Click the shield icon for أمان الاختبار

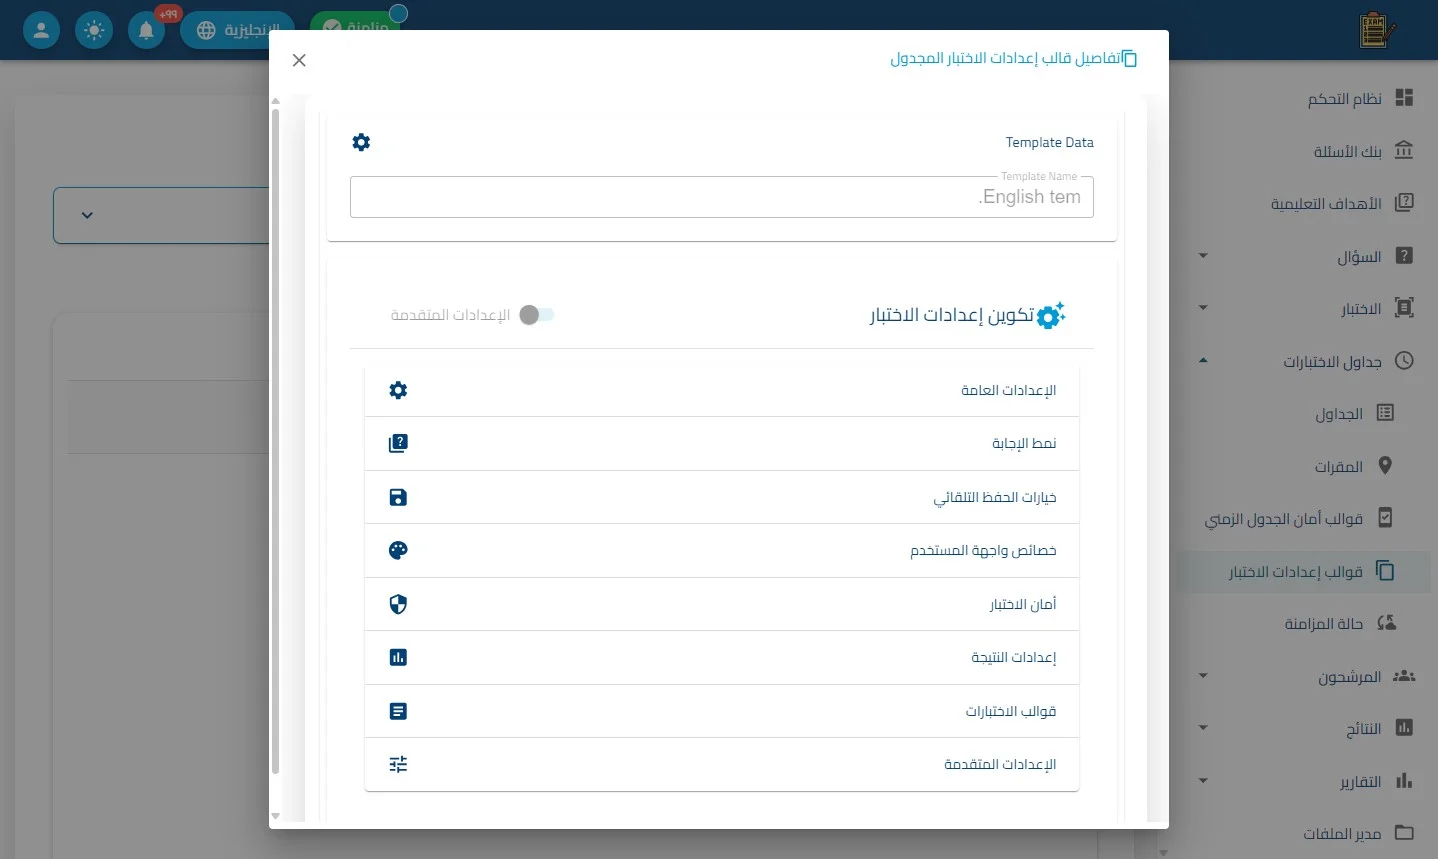[398, 604]
